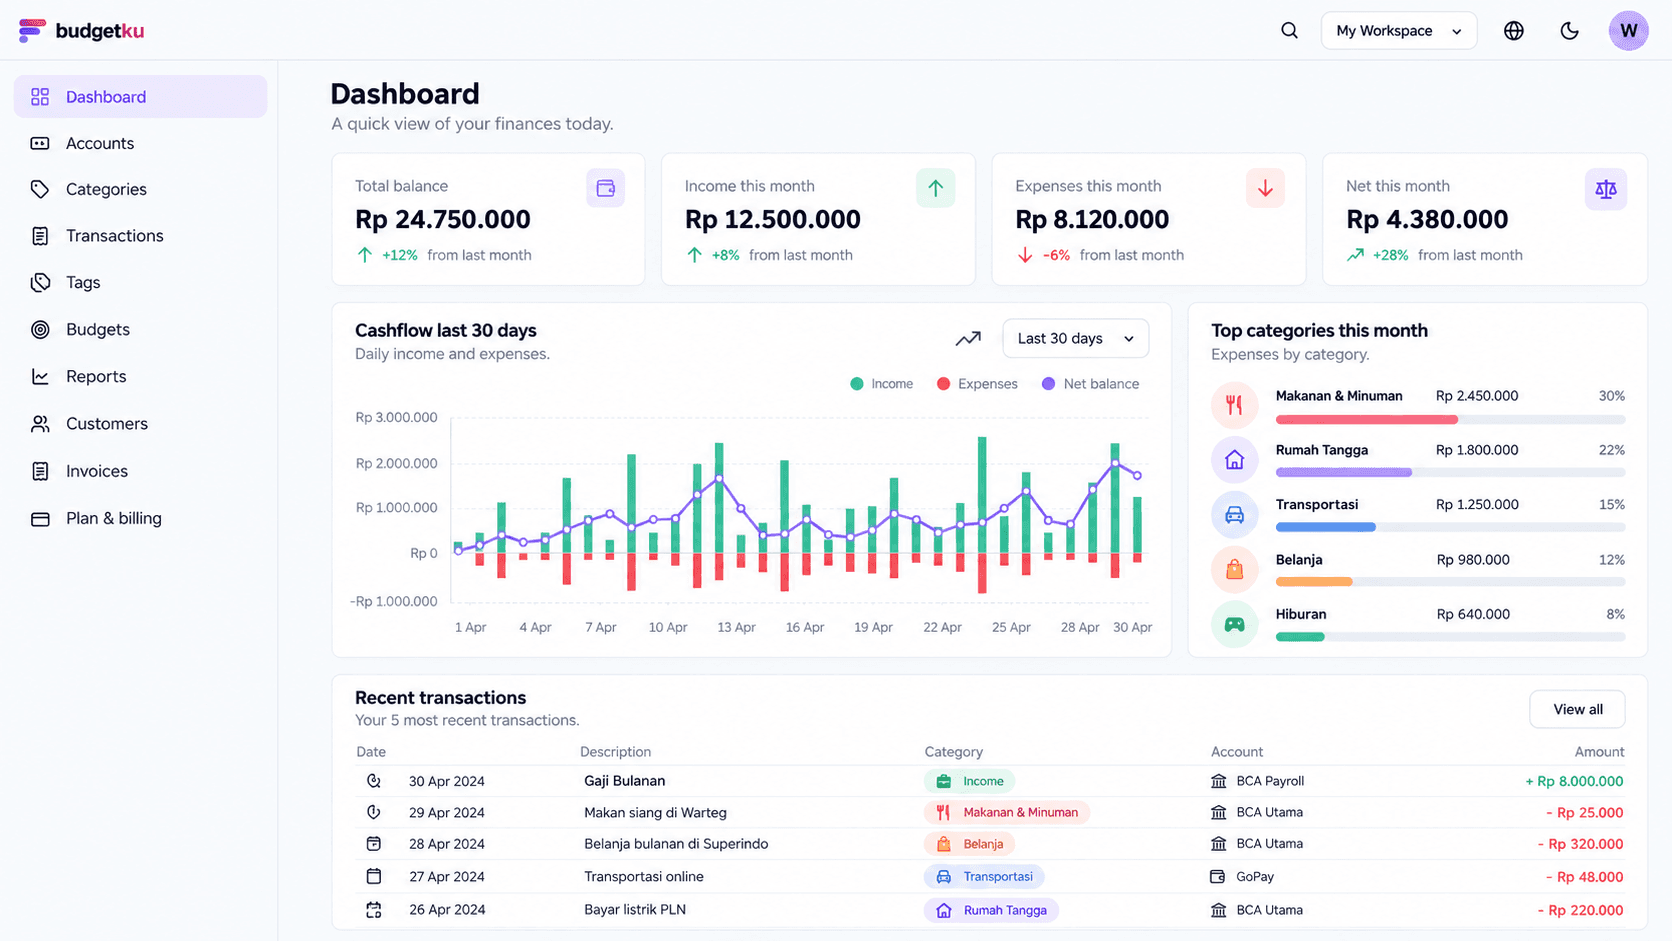
Task: Click the Expenses this month down-arrow icon
Action: (1265, 188)
